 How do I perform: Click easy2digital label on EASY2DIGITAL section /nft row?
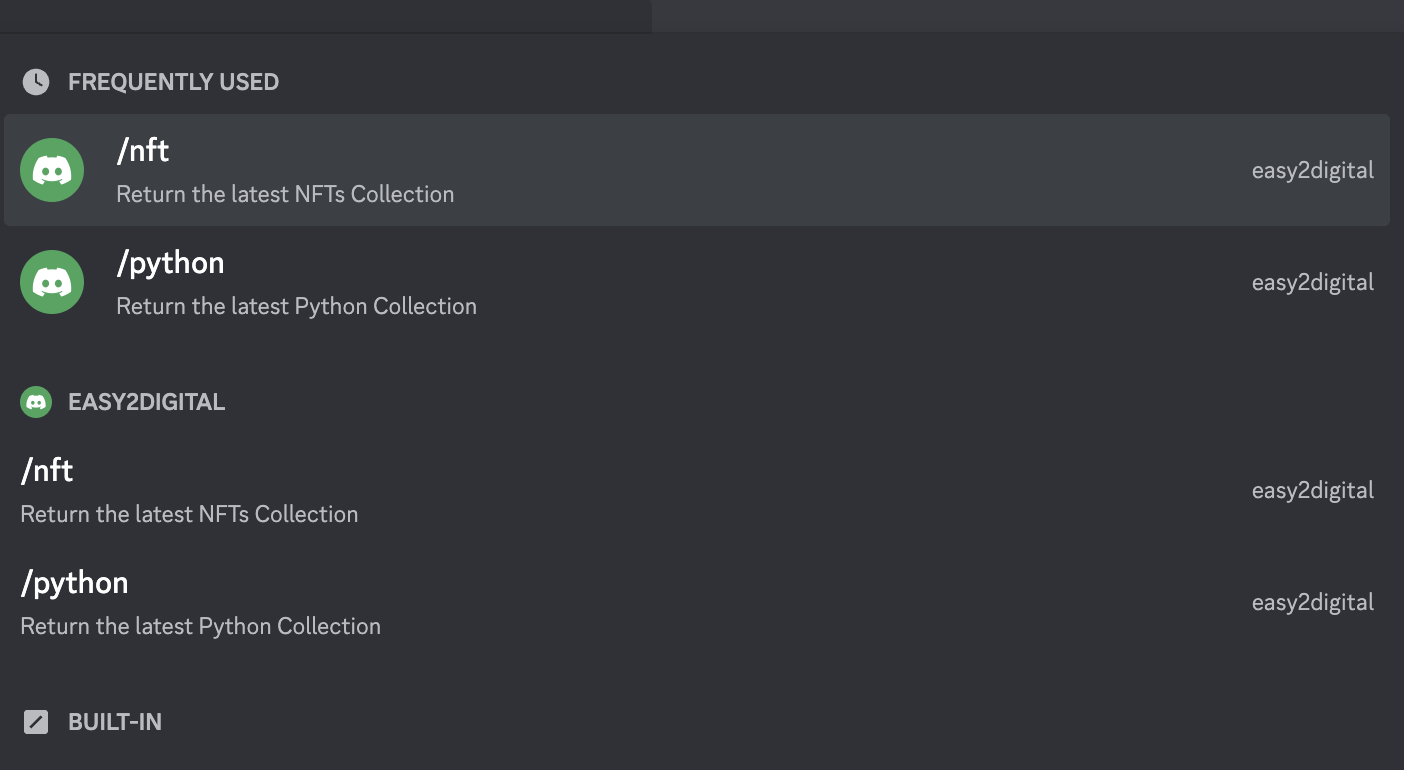tap(1312, 490)
